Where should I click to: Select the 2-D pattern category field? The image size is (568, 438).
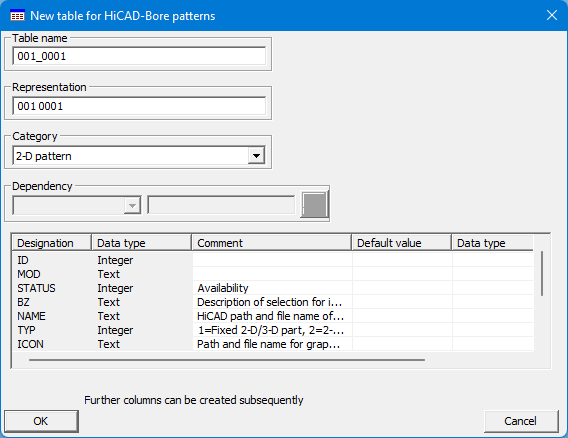(139, 156)
